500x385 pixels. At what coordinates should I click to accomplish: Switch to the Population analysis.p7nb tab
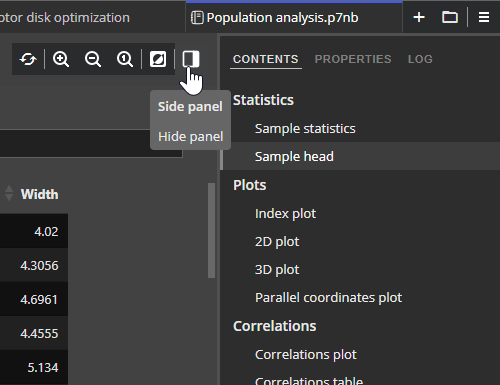tap(294, 17)
